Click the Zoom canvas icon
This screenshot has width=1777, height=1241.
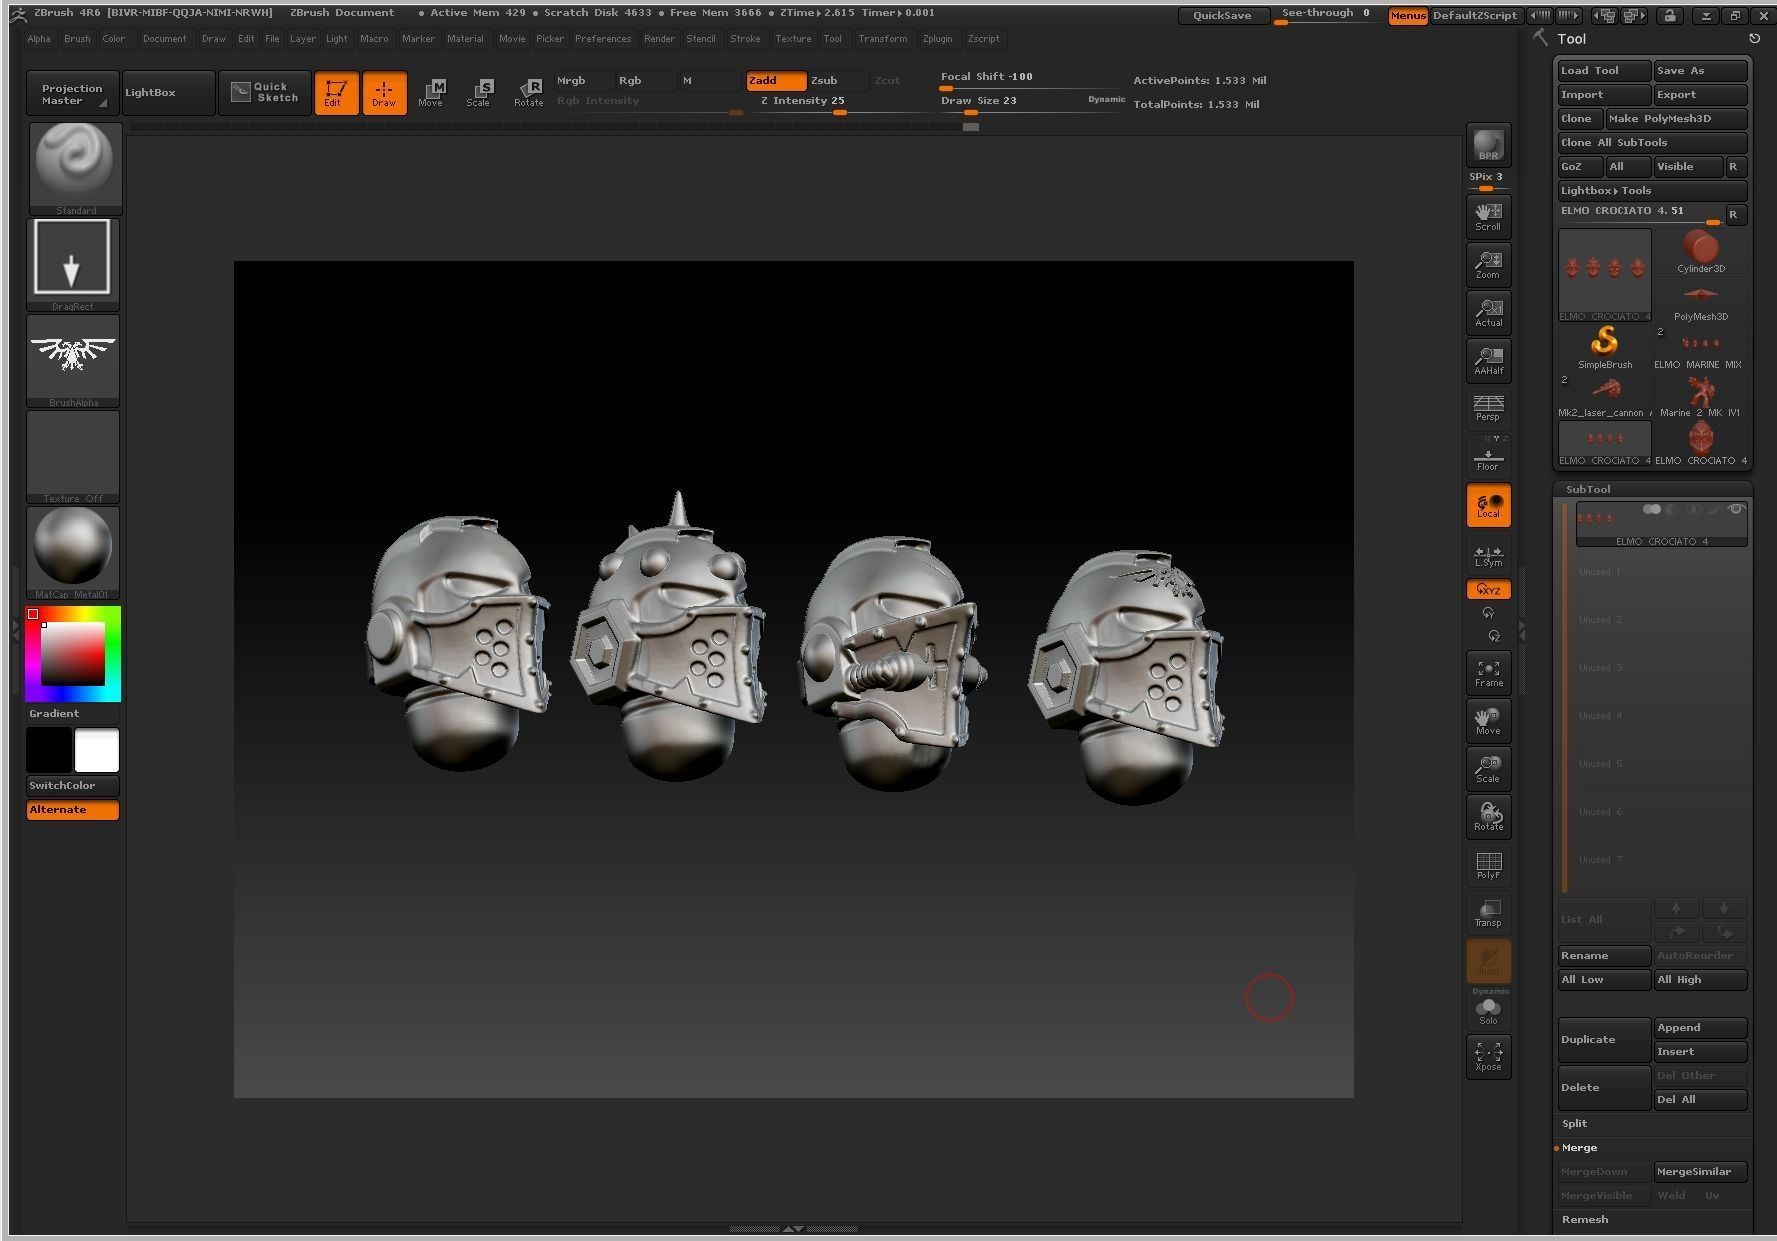[x=1488, y=264]
